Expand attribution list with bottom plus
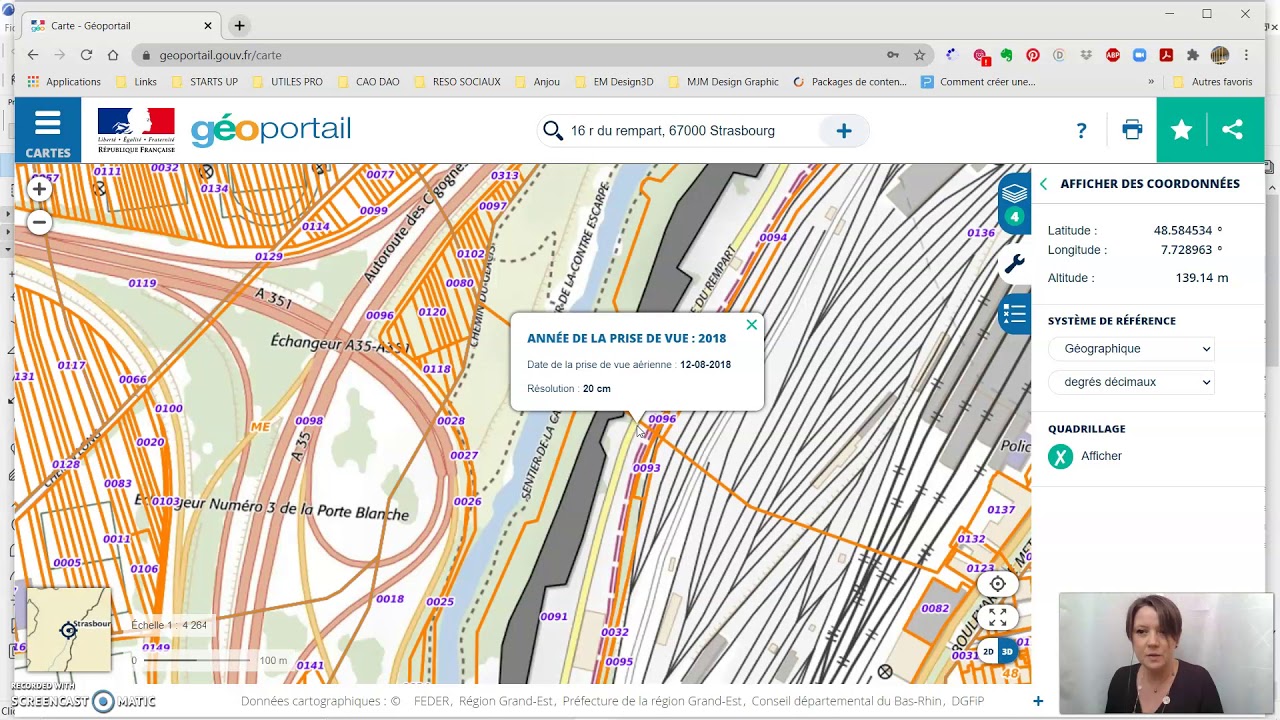The image size is (1280, 720). pyautogui.click(x=1038, y=701)
